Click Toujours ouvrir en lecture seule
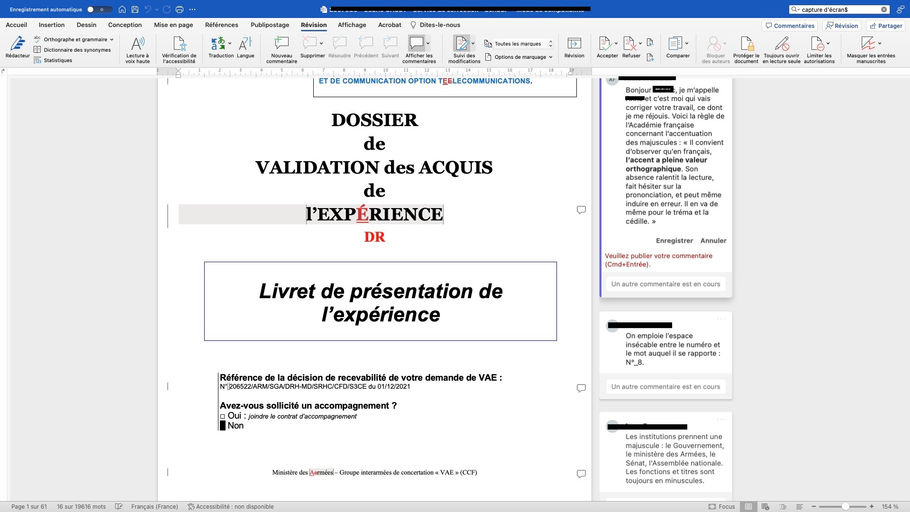The width and height of the screenshot is (910, 512). pos(782,49)
